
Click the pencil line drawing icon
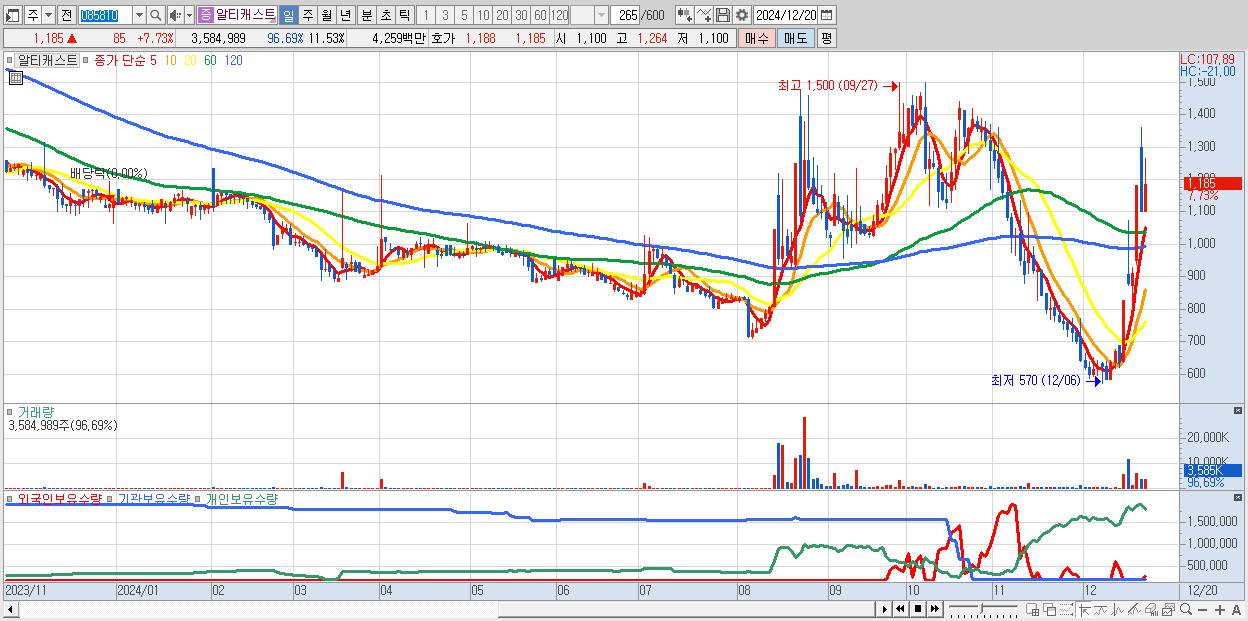[x=1135, y=610]
